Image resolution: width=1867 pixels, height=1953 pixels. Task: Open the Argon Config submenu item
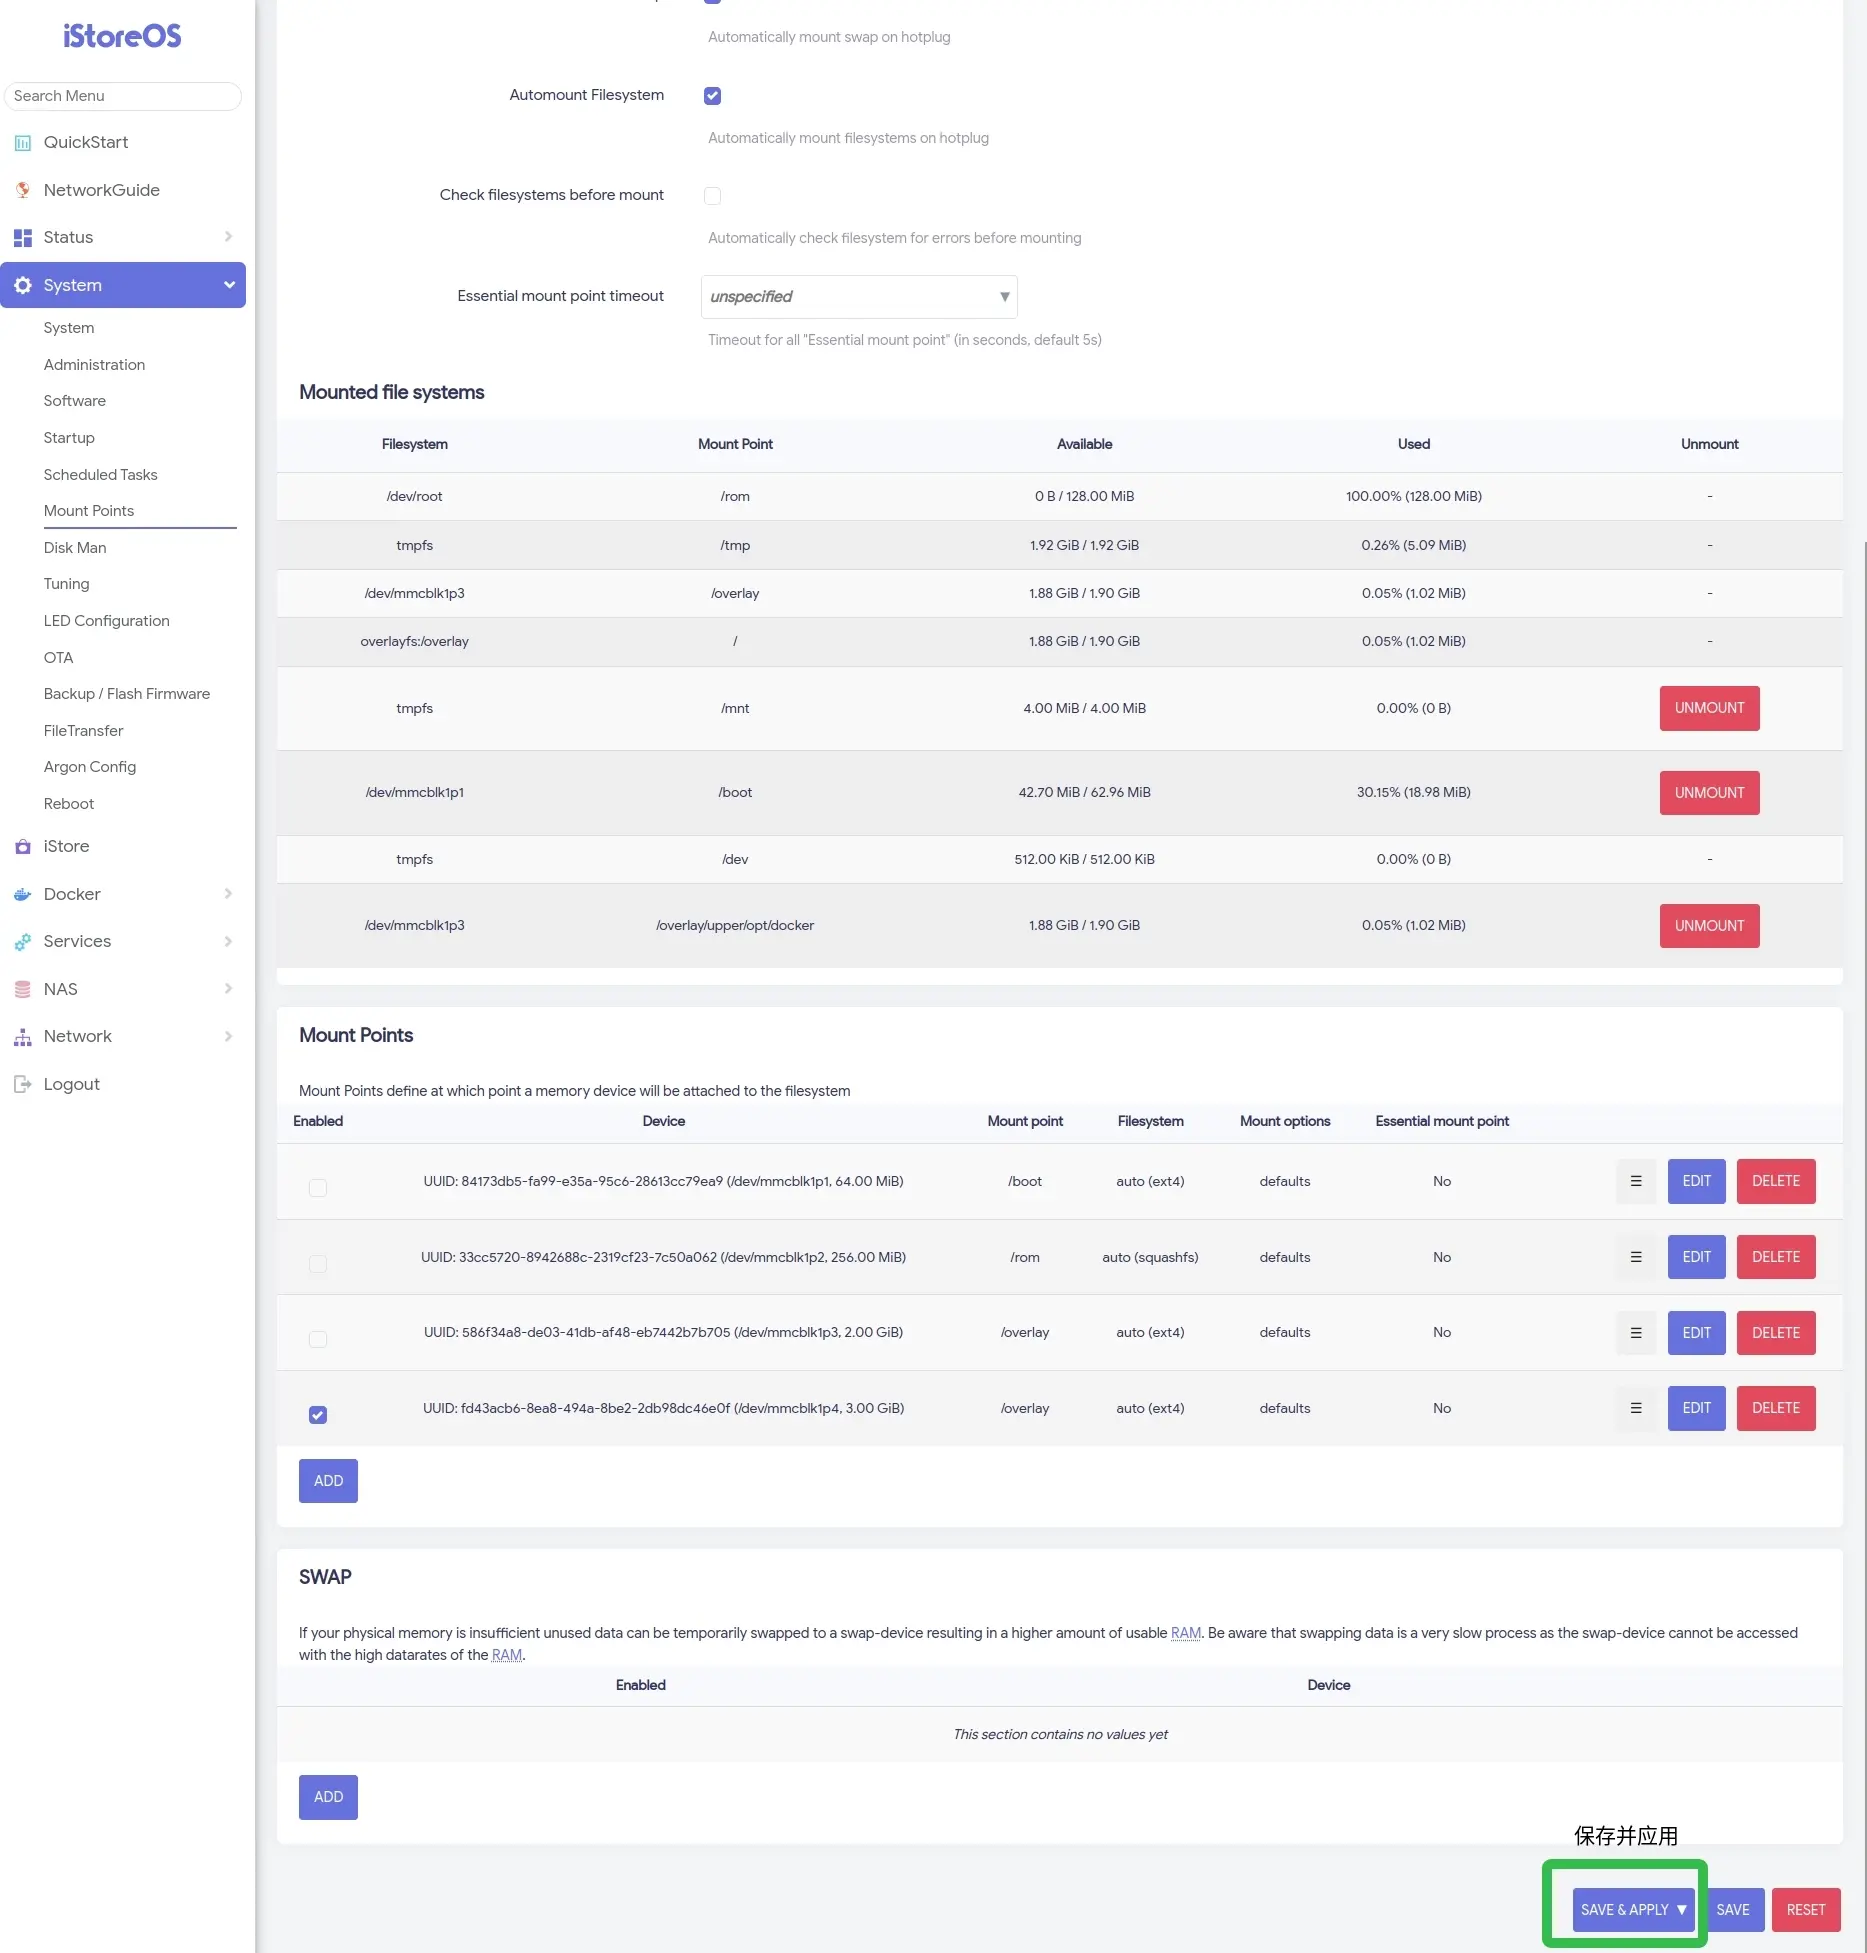90,767
